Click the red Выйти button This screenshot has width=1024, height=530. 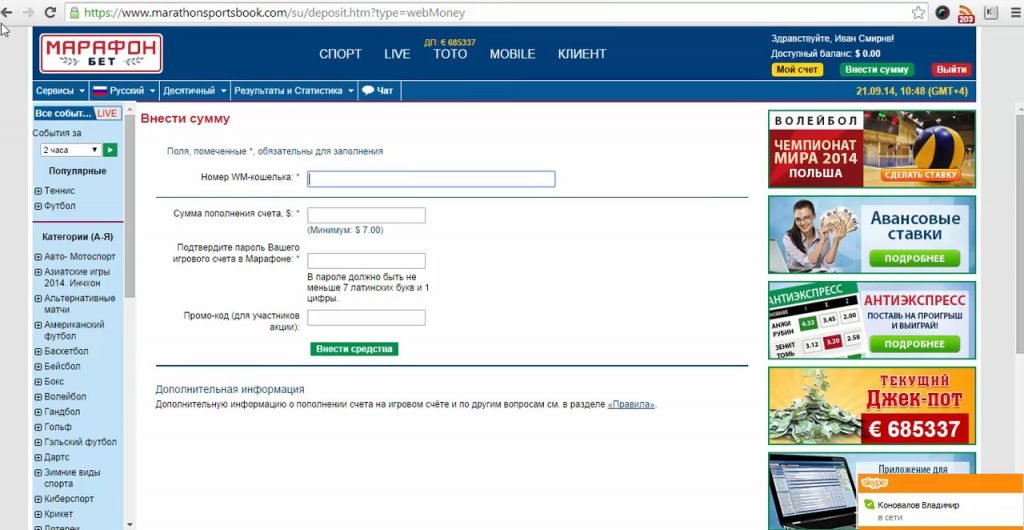pos(951,70)
